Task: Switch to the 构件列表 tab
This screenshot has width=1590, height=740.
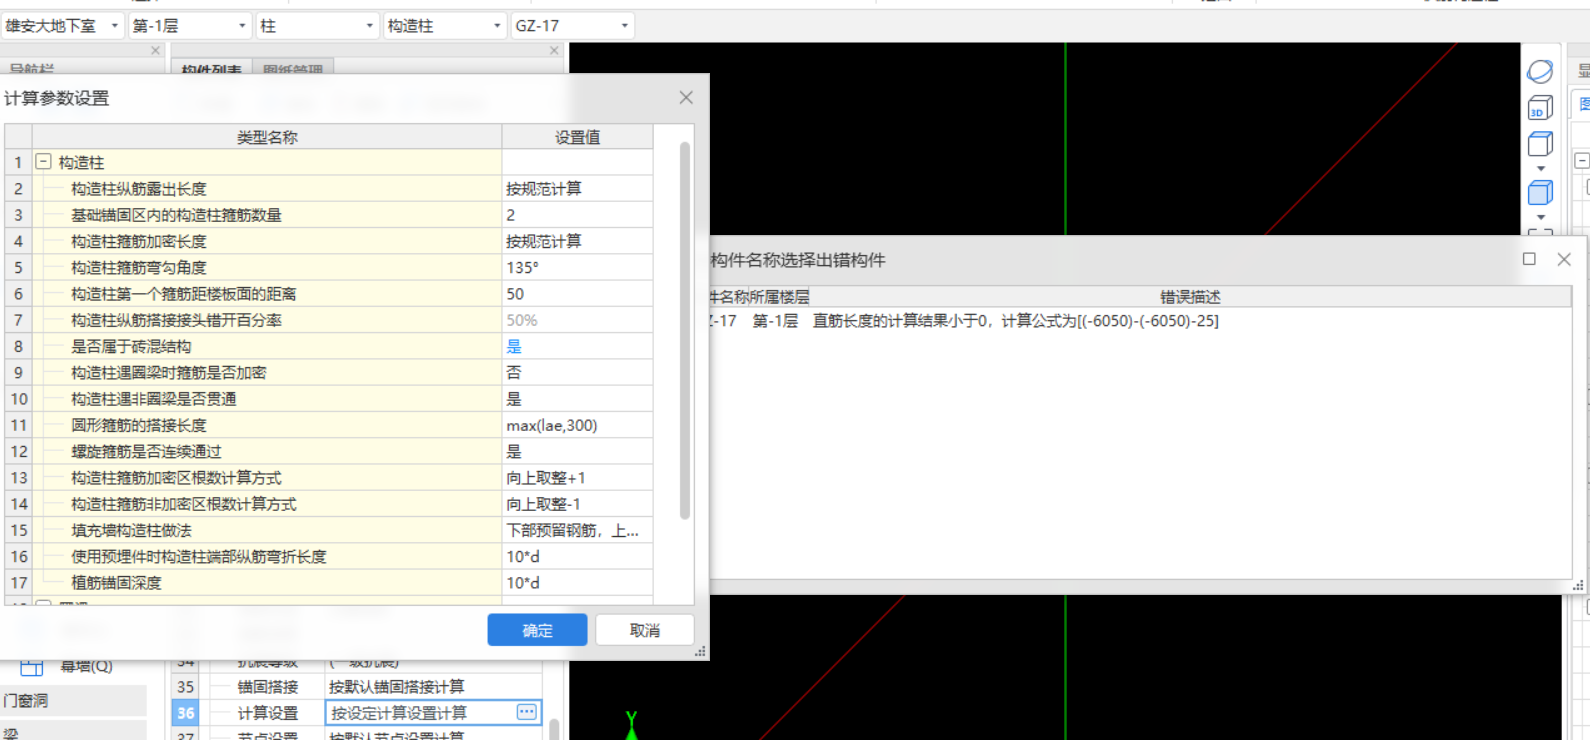Action: tap(211, 70)
